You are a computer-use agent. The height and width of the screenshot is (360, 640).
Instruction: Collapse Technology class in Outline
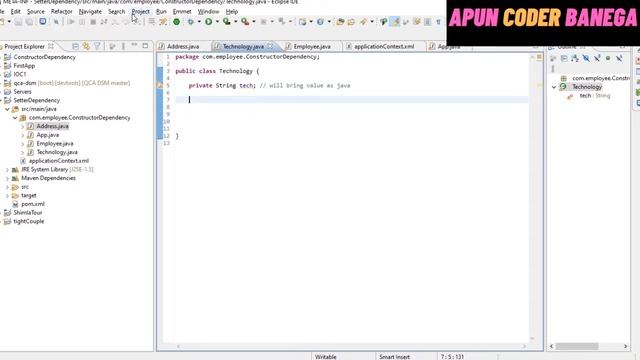(x=554, y=87)
